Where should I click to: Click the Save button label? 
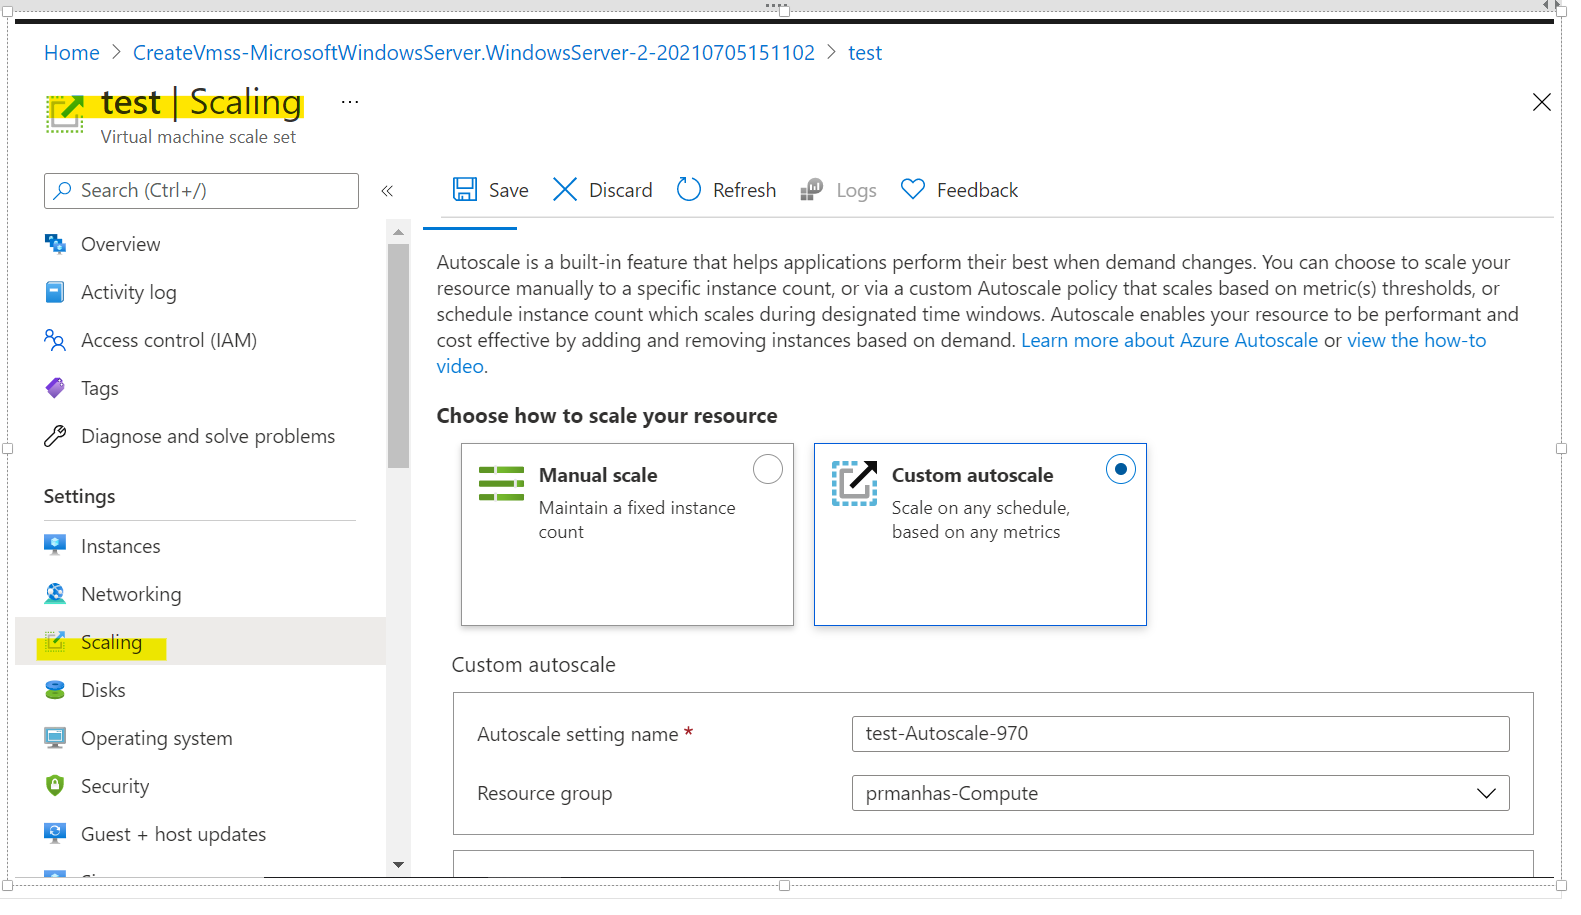(509, 190)
